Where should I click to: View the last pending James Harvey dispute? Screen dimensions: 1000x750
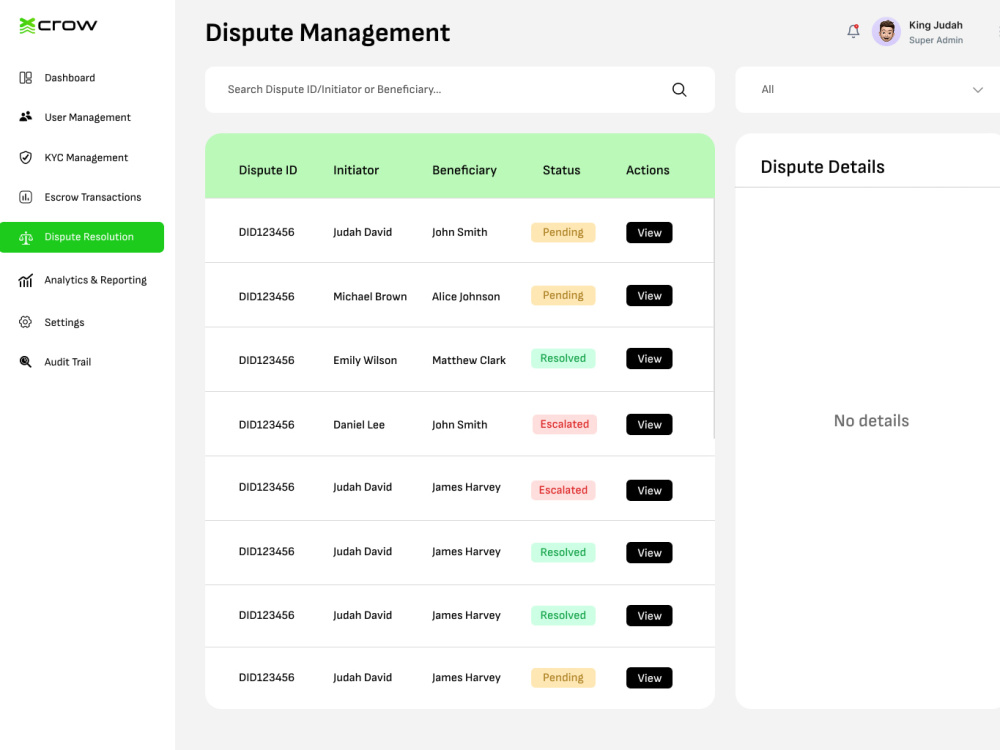(x=649, y=678)
